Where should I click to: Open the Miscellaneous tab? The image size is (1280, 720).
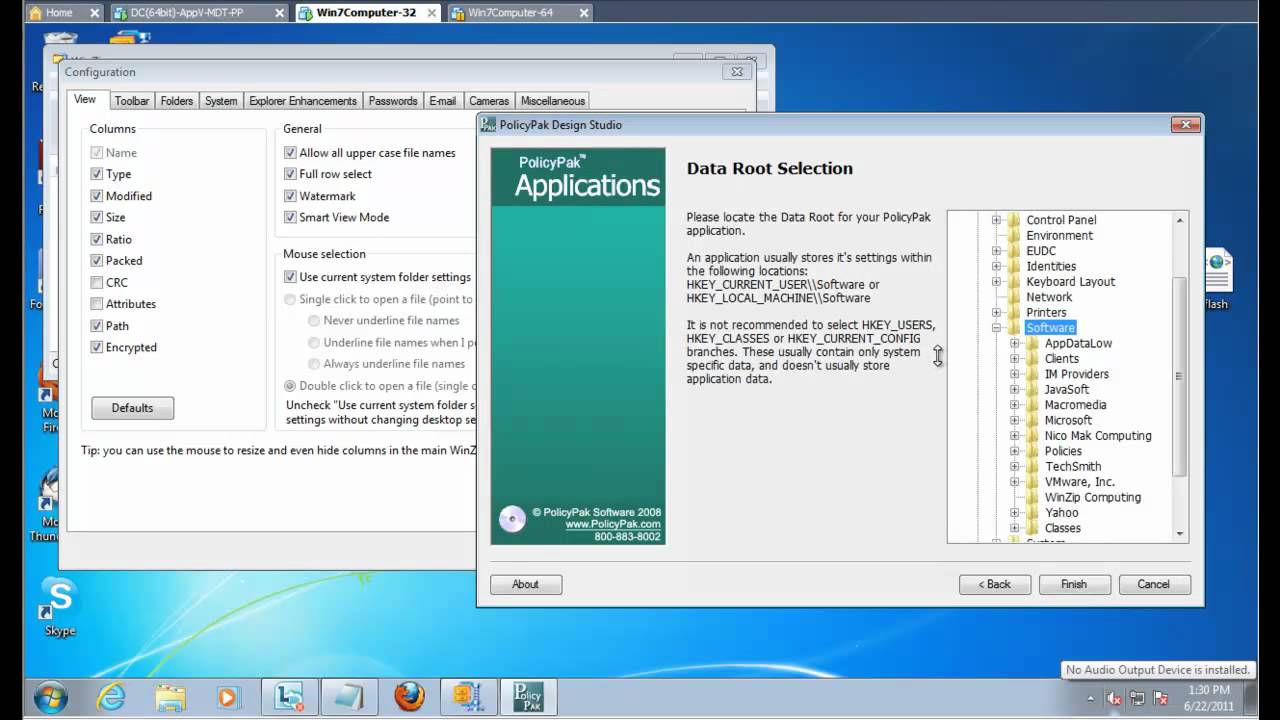coord(553,101)
